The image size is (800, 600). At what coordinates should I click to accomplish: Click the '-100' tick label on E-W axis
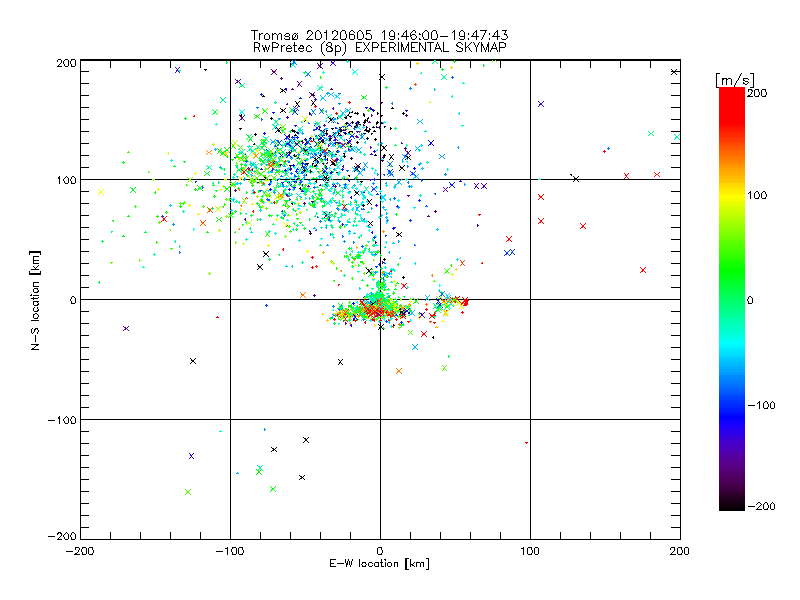coord(230,551)
